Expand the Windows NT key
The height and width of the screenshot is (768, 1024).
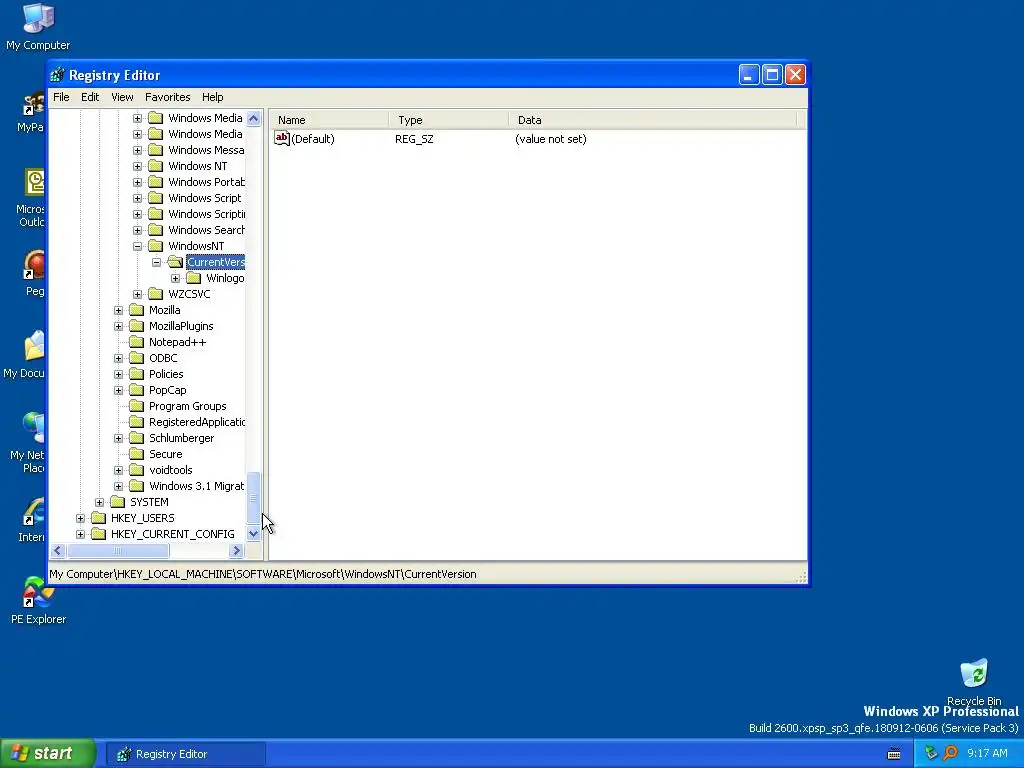click(x=137, y=166)
